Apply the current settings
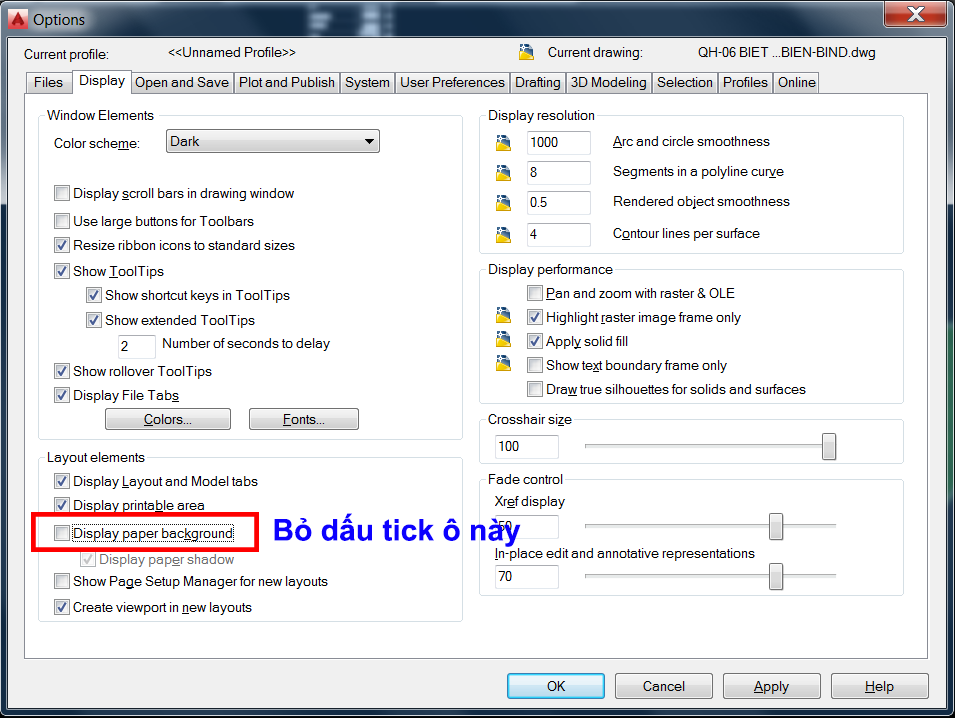 coord(771,686)
